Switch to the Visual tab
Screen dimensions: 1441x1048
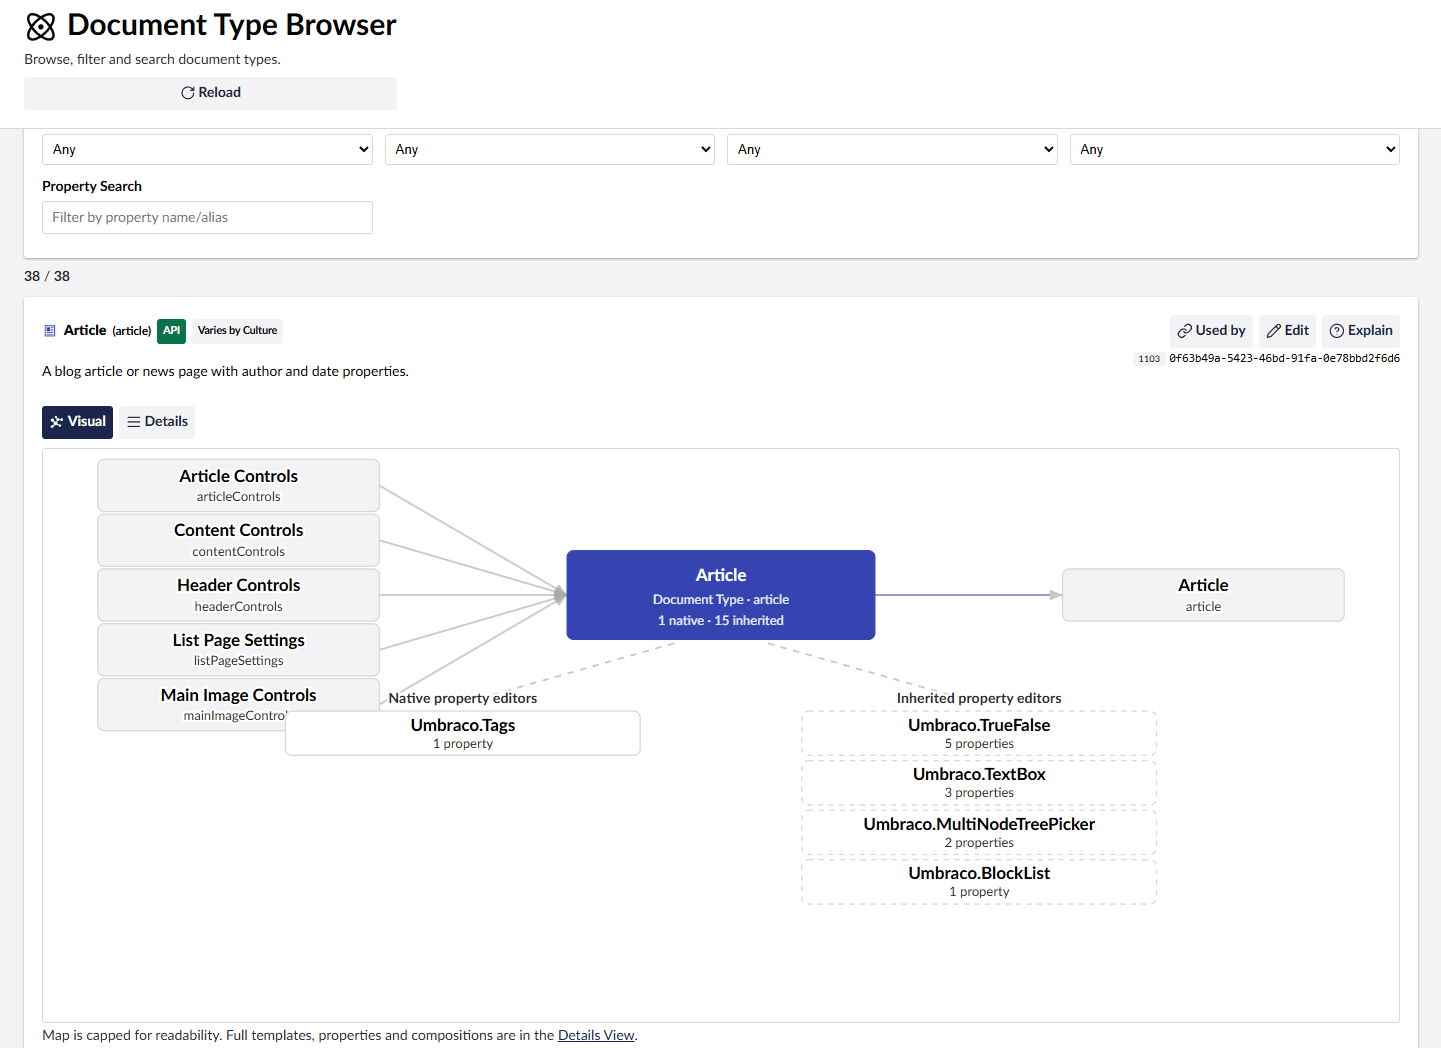point(77,422)
